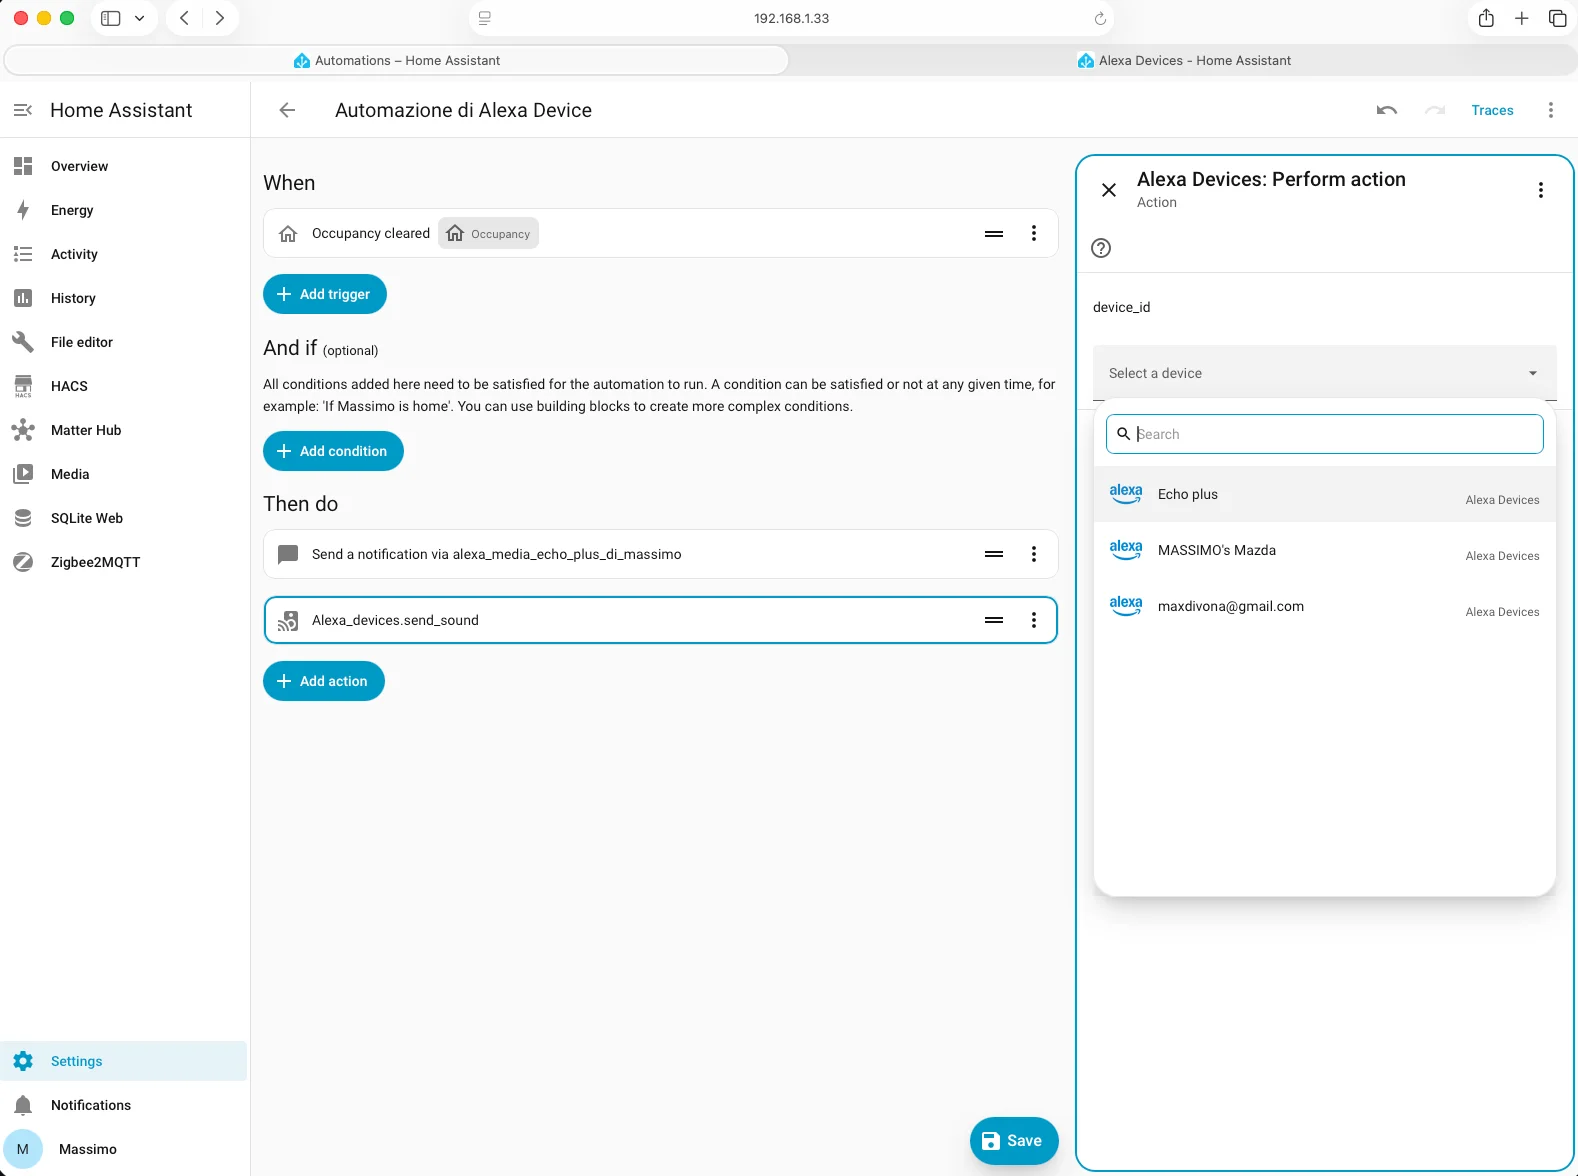The image size is (1578, 1176).
Task: Click the SQLite Web database icon
Action: [23, 518]
